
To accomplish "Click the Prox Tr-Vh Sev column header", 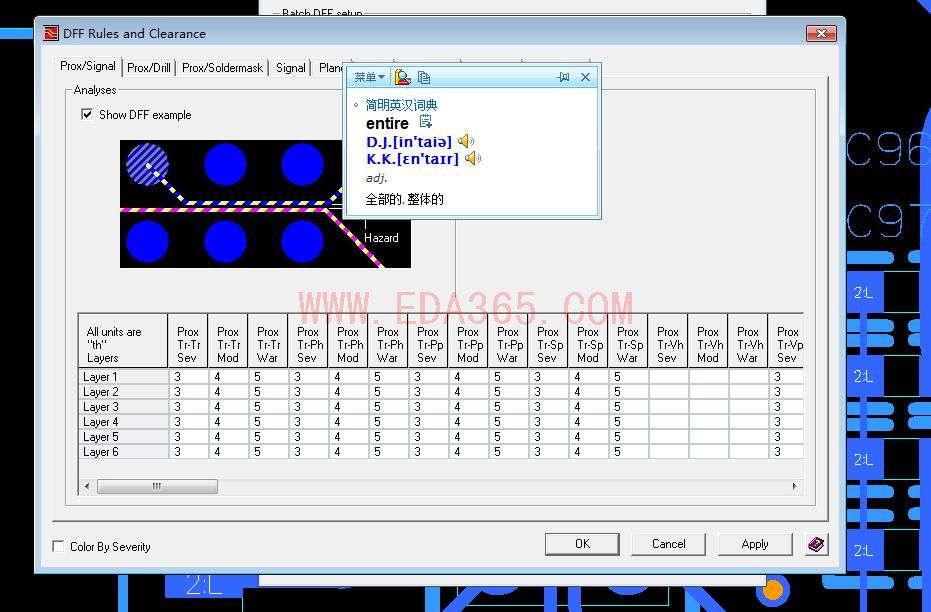I will point(668,341).
